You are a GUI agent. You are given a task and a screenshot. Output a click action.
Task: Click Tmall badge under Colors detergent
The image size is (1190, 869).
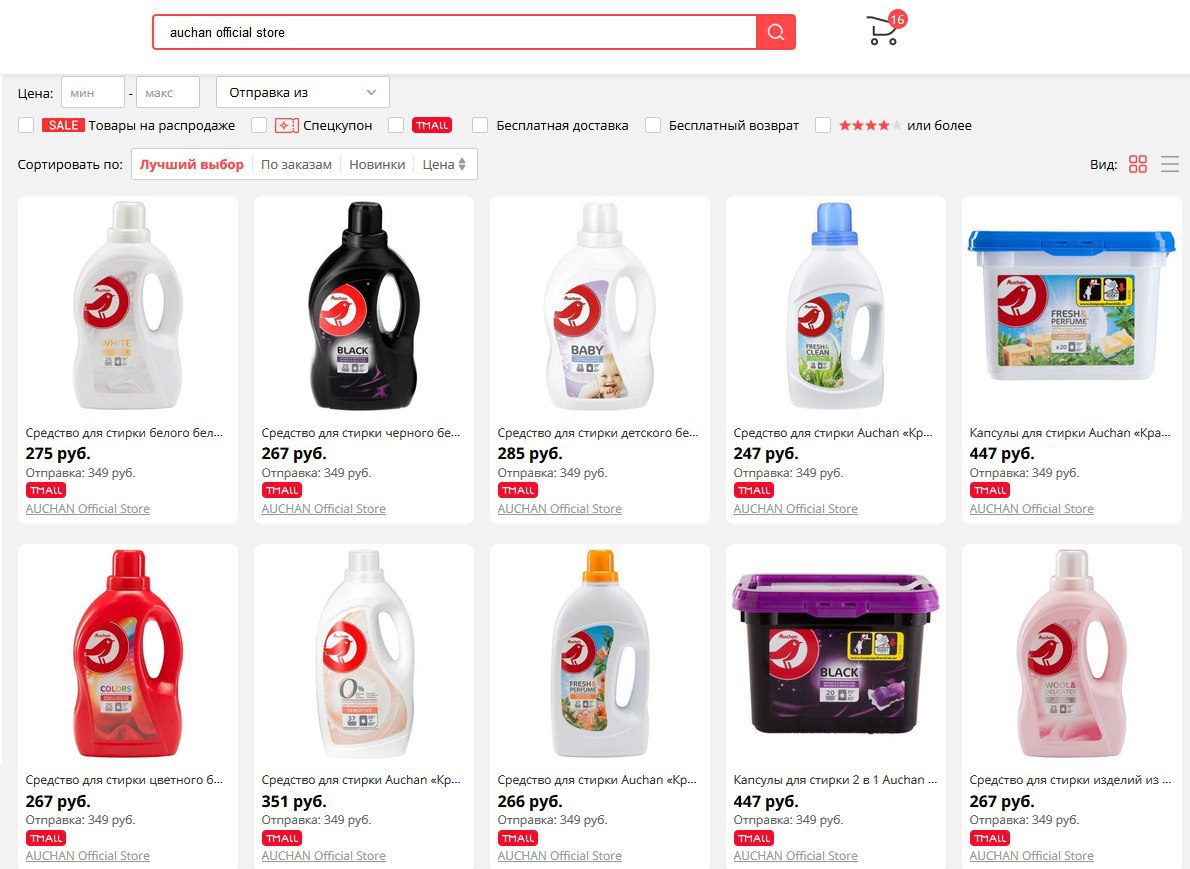coord(46,838)
